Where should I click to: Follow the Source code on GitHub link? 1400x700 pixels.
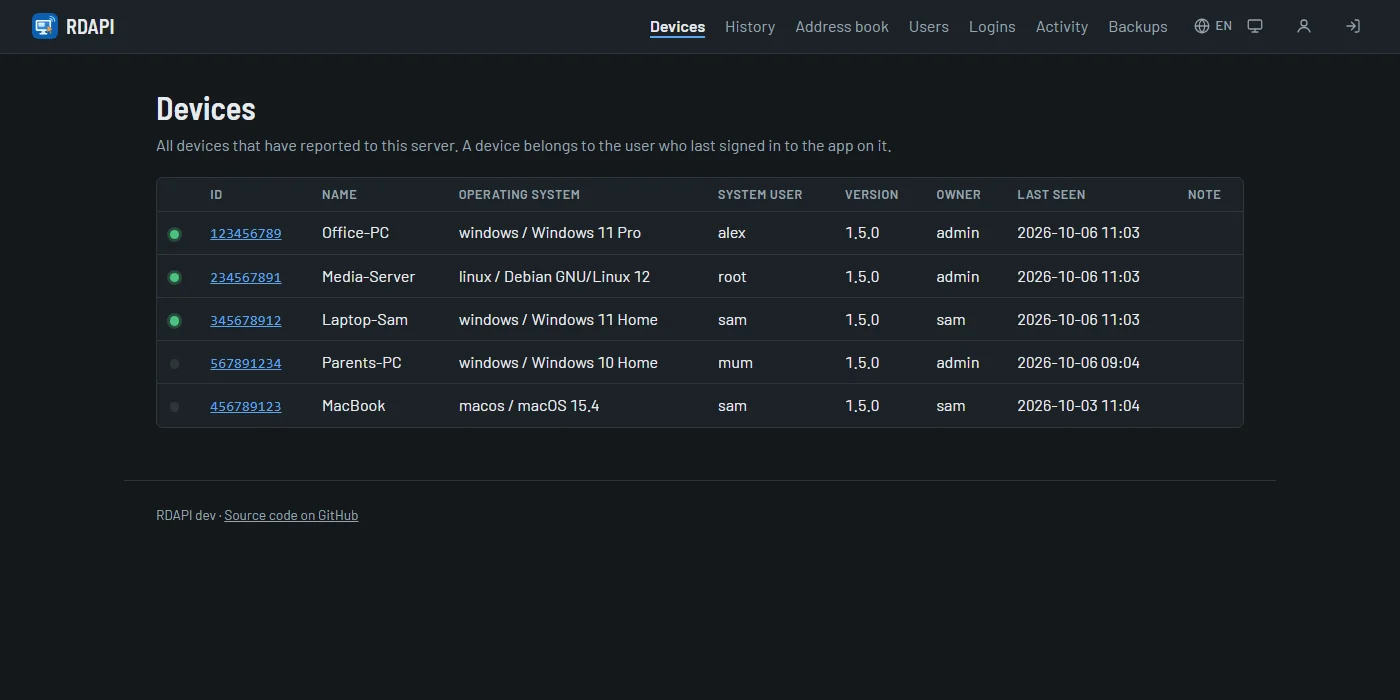(291, 515)
